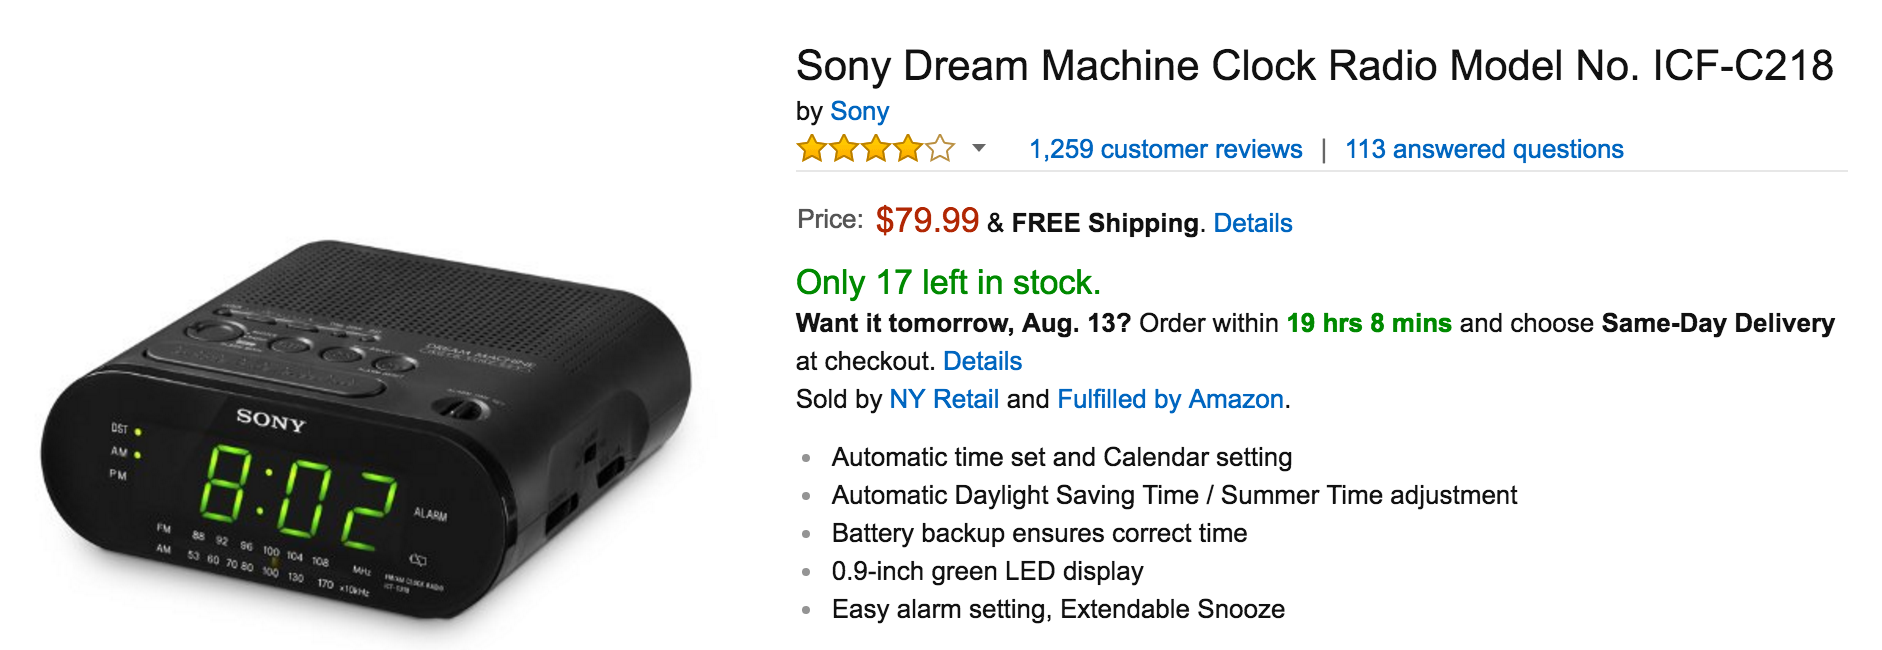Open the Fulfilled by Amazon link
This screenshot has height=650, width=1882.
pyautogui.click(x=1171, y=399)
